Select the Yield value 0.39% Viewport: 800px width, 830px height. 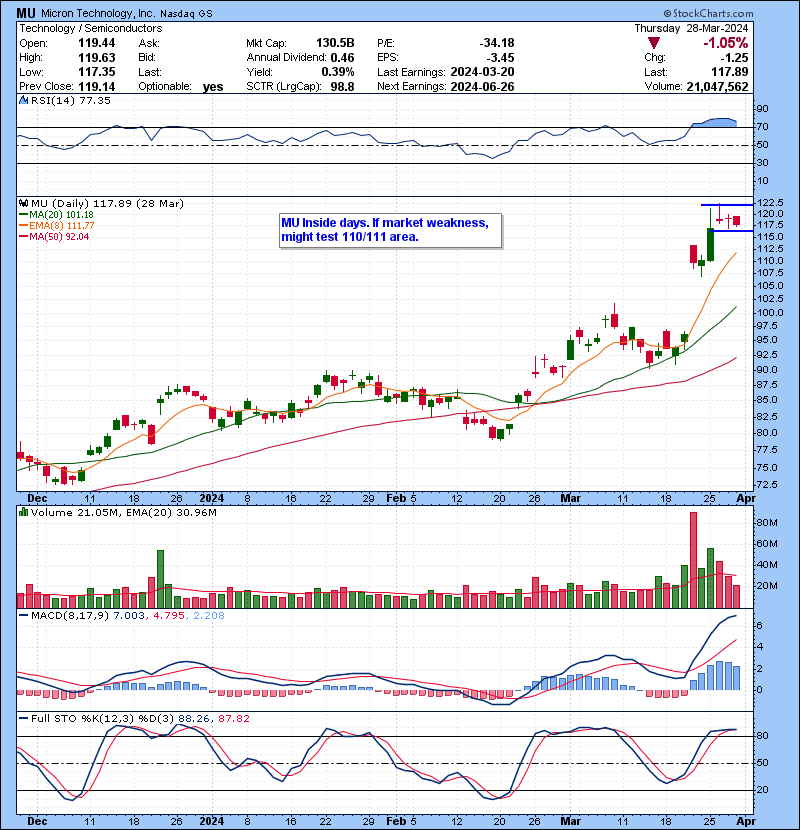[338, 72]
